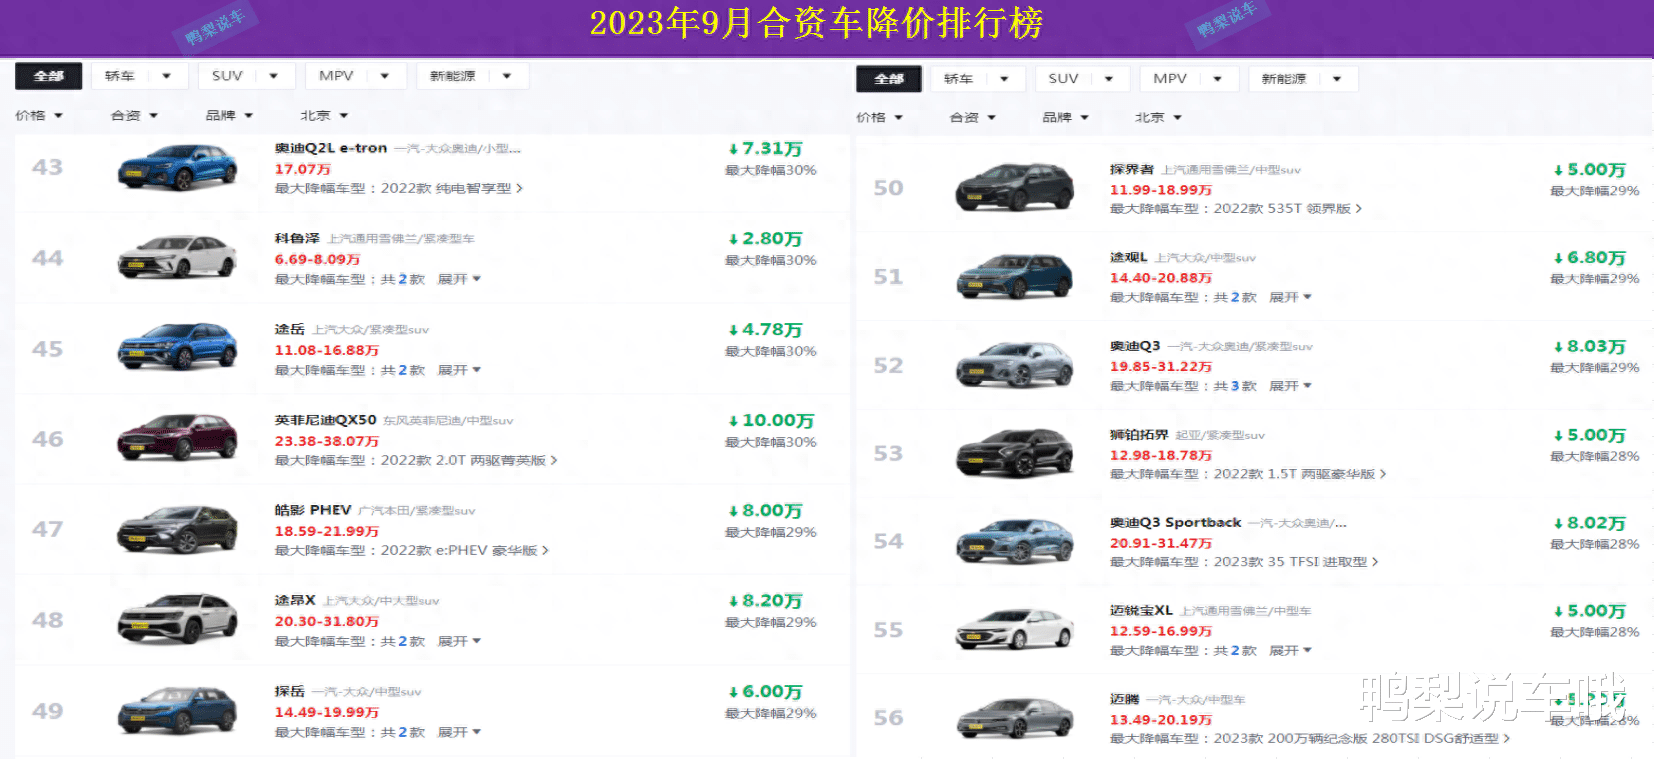Expand the 奥迪Q3 model list with 展开
The height and width of the screenshot is (759, 1654).
click(x=1290, y=386)
